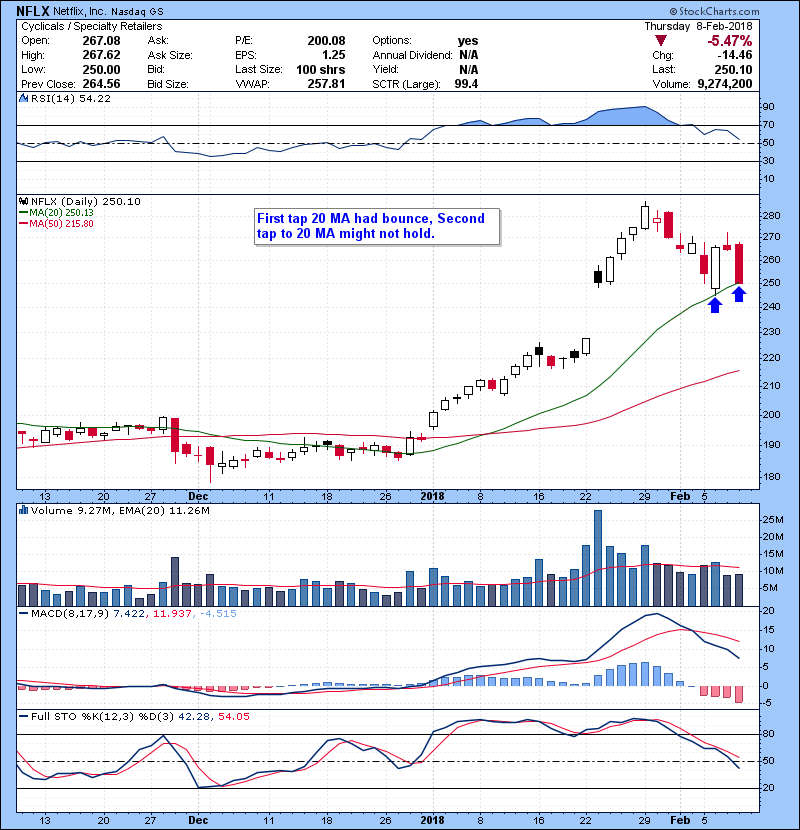Click the VWAP value 257.81

(326, 84)
